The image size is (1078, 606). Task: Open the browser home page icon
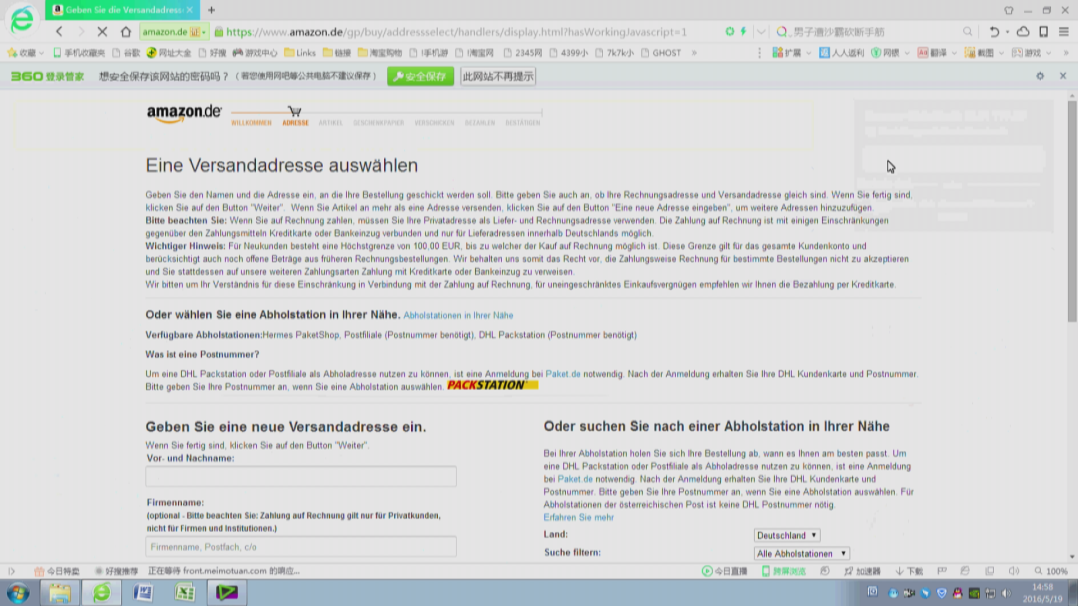[x=125, y=32]
